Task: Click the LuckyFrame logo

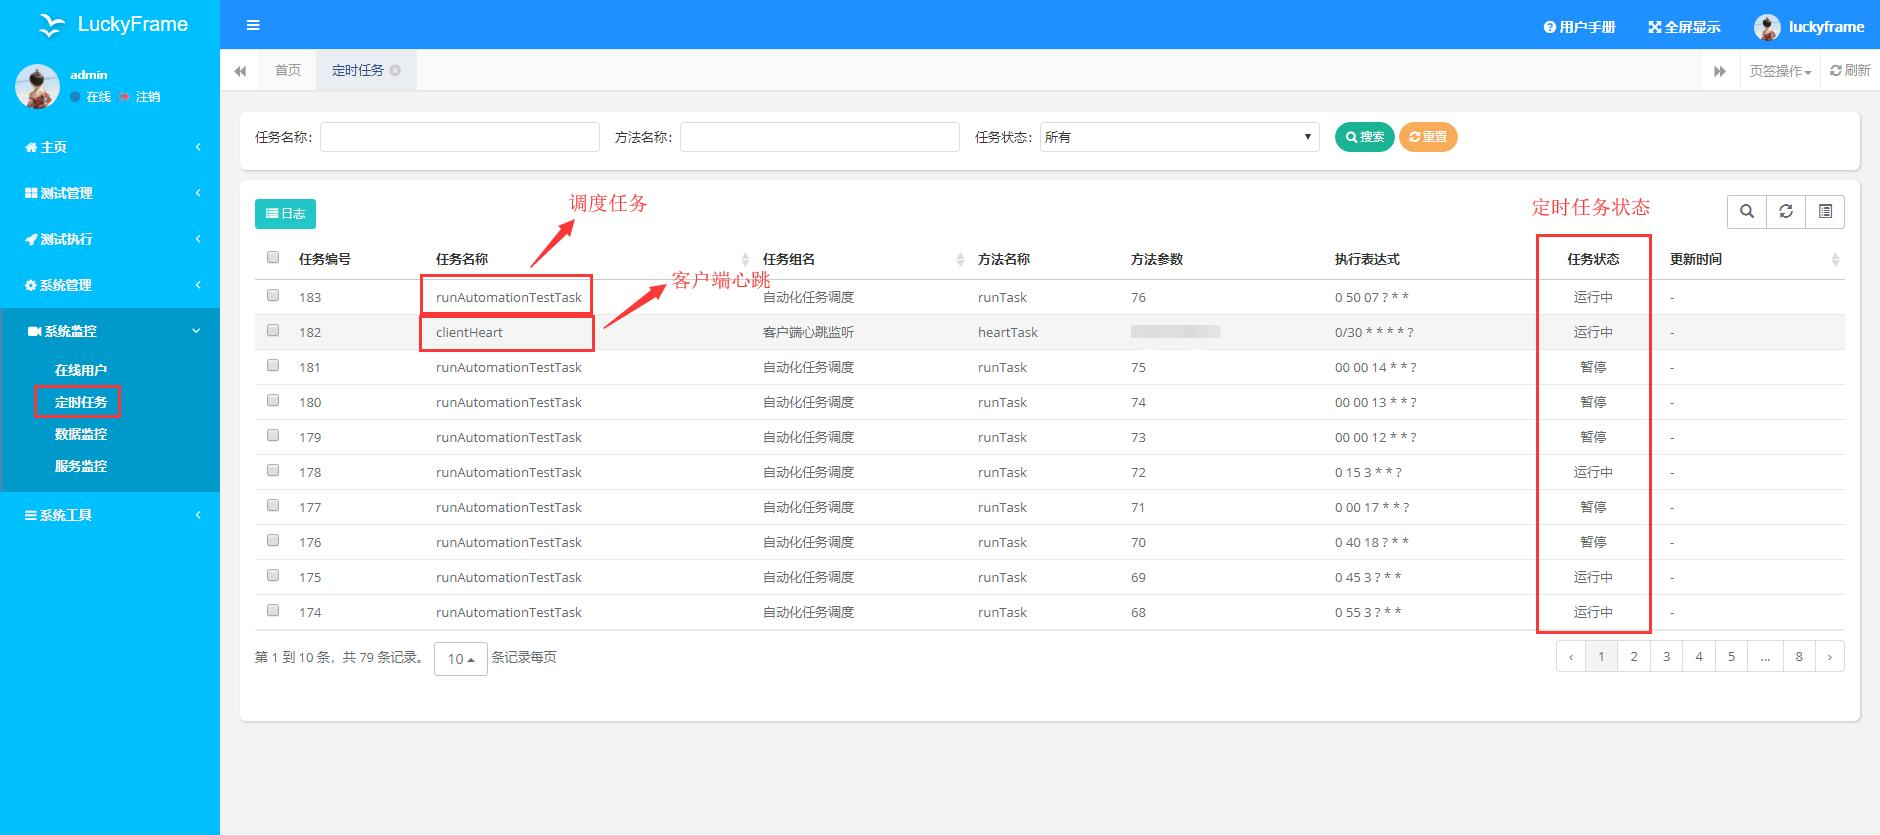Action: coord(113,24)
